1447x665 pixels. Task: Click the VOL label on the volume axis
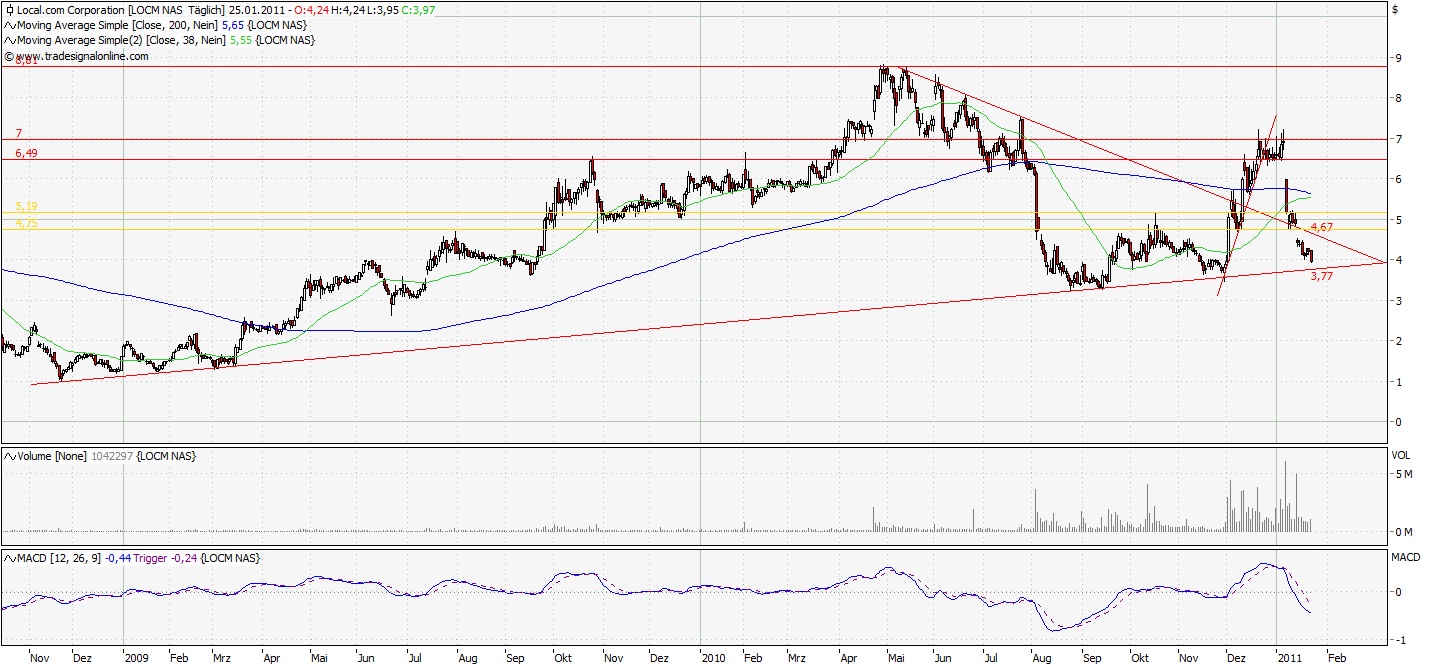click(x=1400, y=455)
